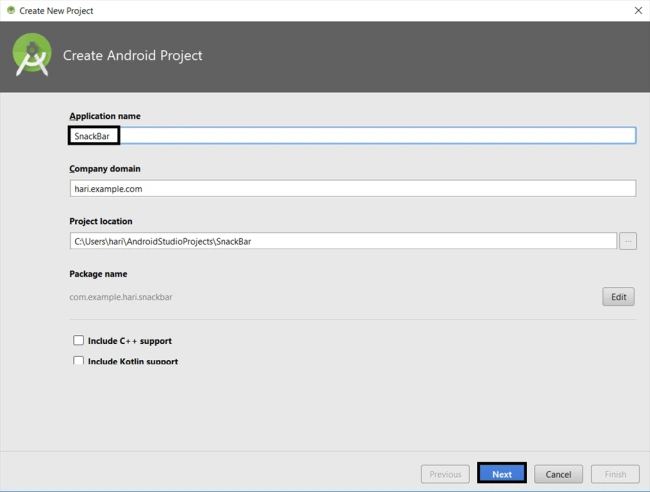Click the Project location path field

[x=343, y=241]
